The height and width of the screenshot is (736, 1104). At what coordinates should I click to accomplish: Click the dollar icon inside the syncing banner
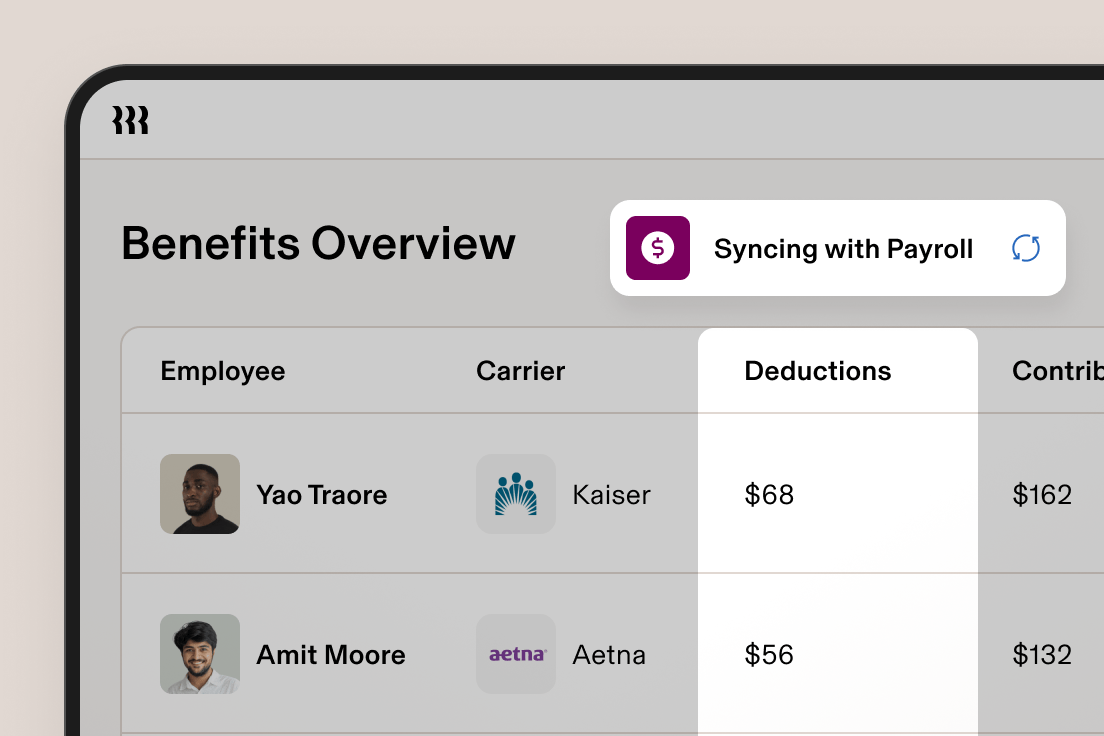657,248
